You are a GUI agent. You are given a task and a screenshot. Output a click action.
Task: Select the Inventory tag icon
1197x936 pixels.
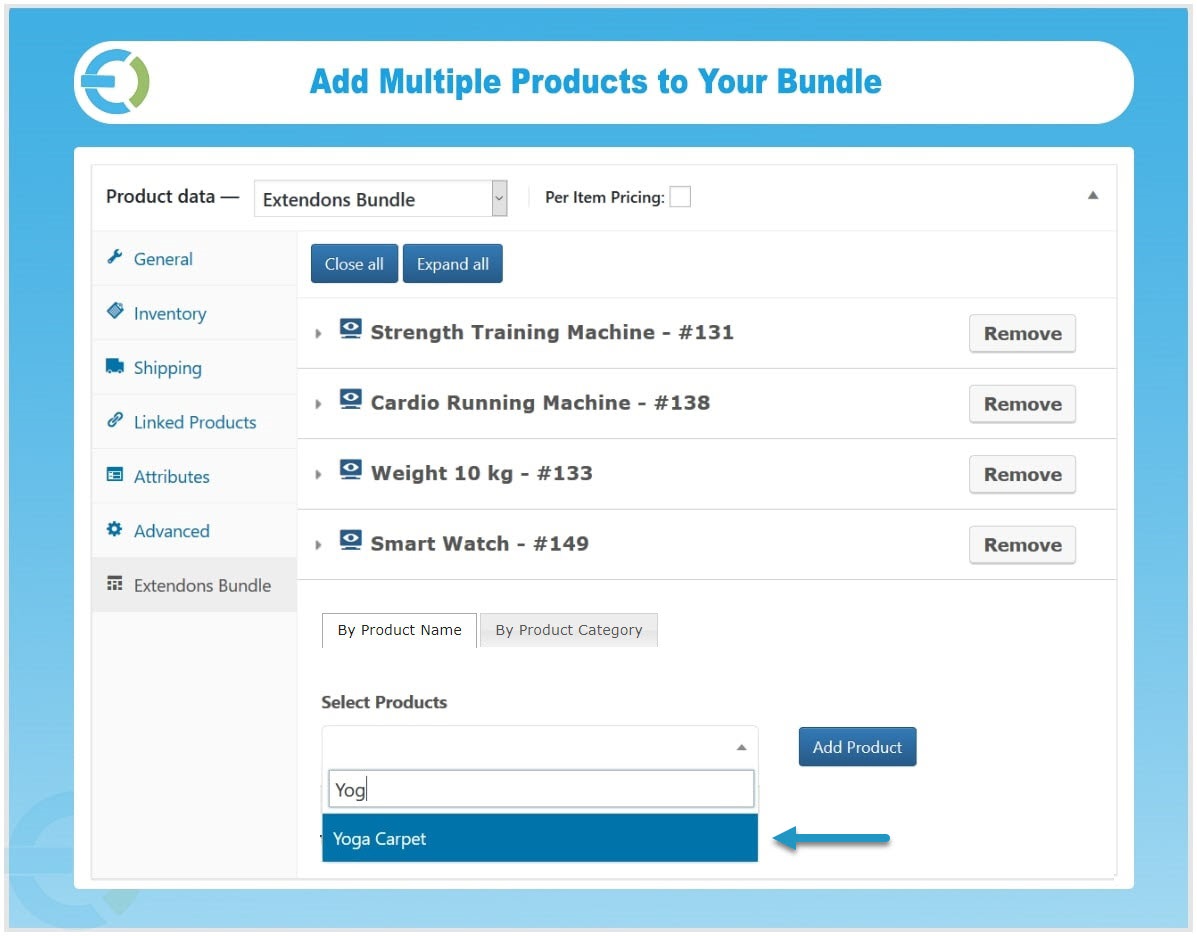coord(115,312)
